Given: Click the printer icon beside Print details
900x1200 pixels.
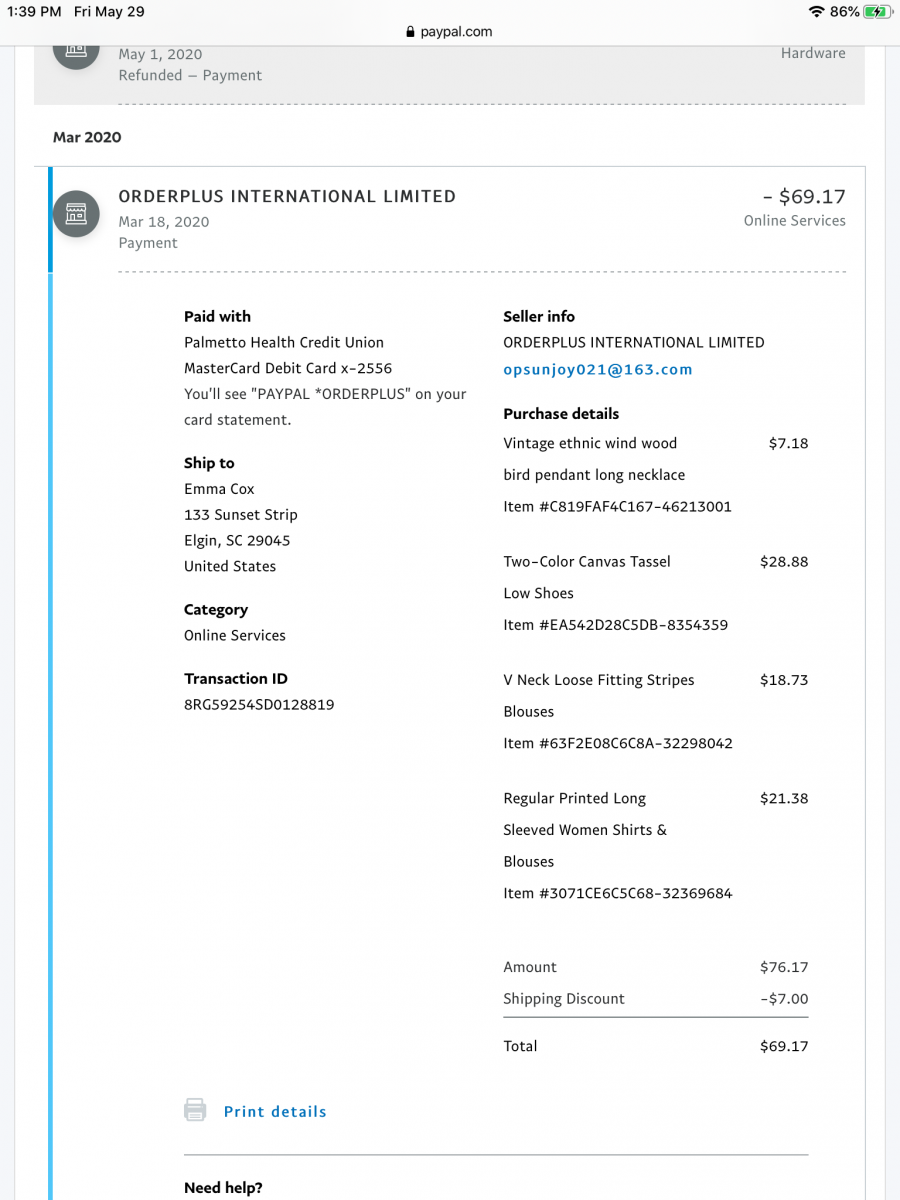Looking at the screenshot, I should pos(195,1110).
